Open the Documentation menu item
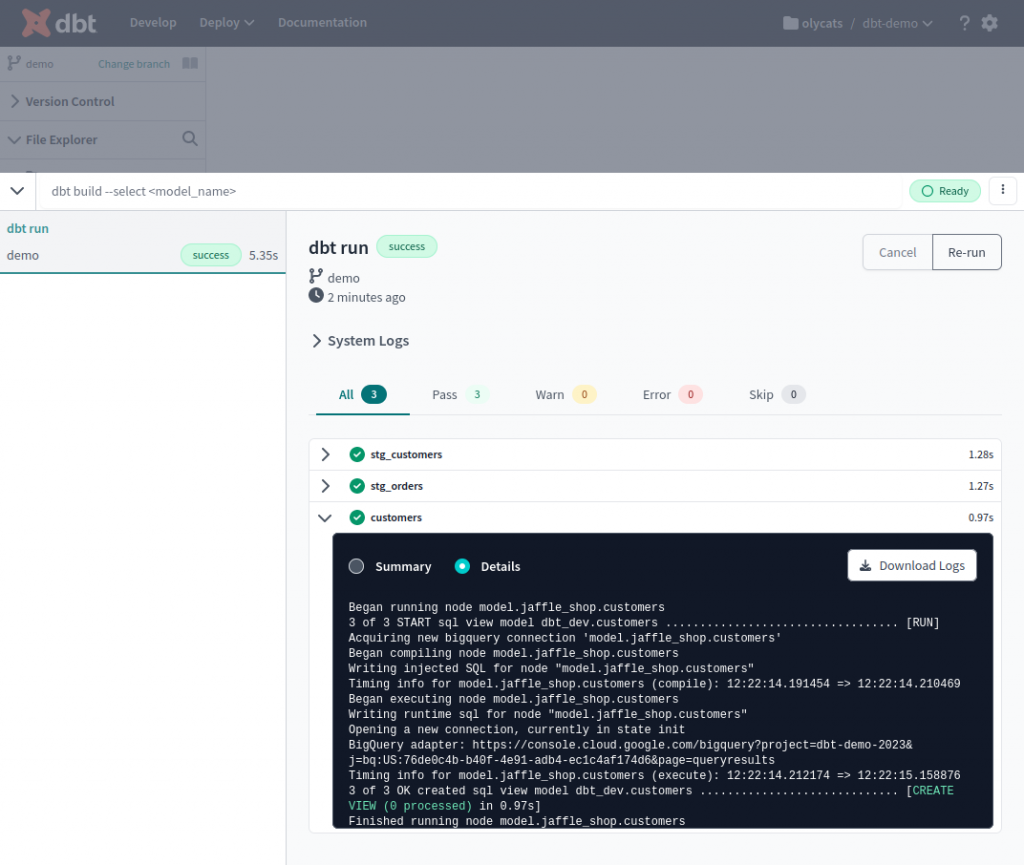The height and width of the screenshot is (865, 1024). point(322,23)
